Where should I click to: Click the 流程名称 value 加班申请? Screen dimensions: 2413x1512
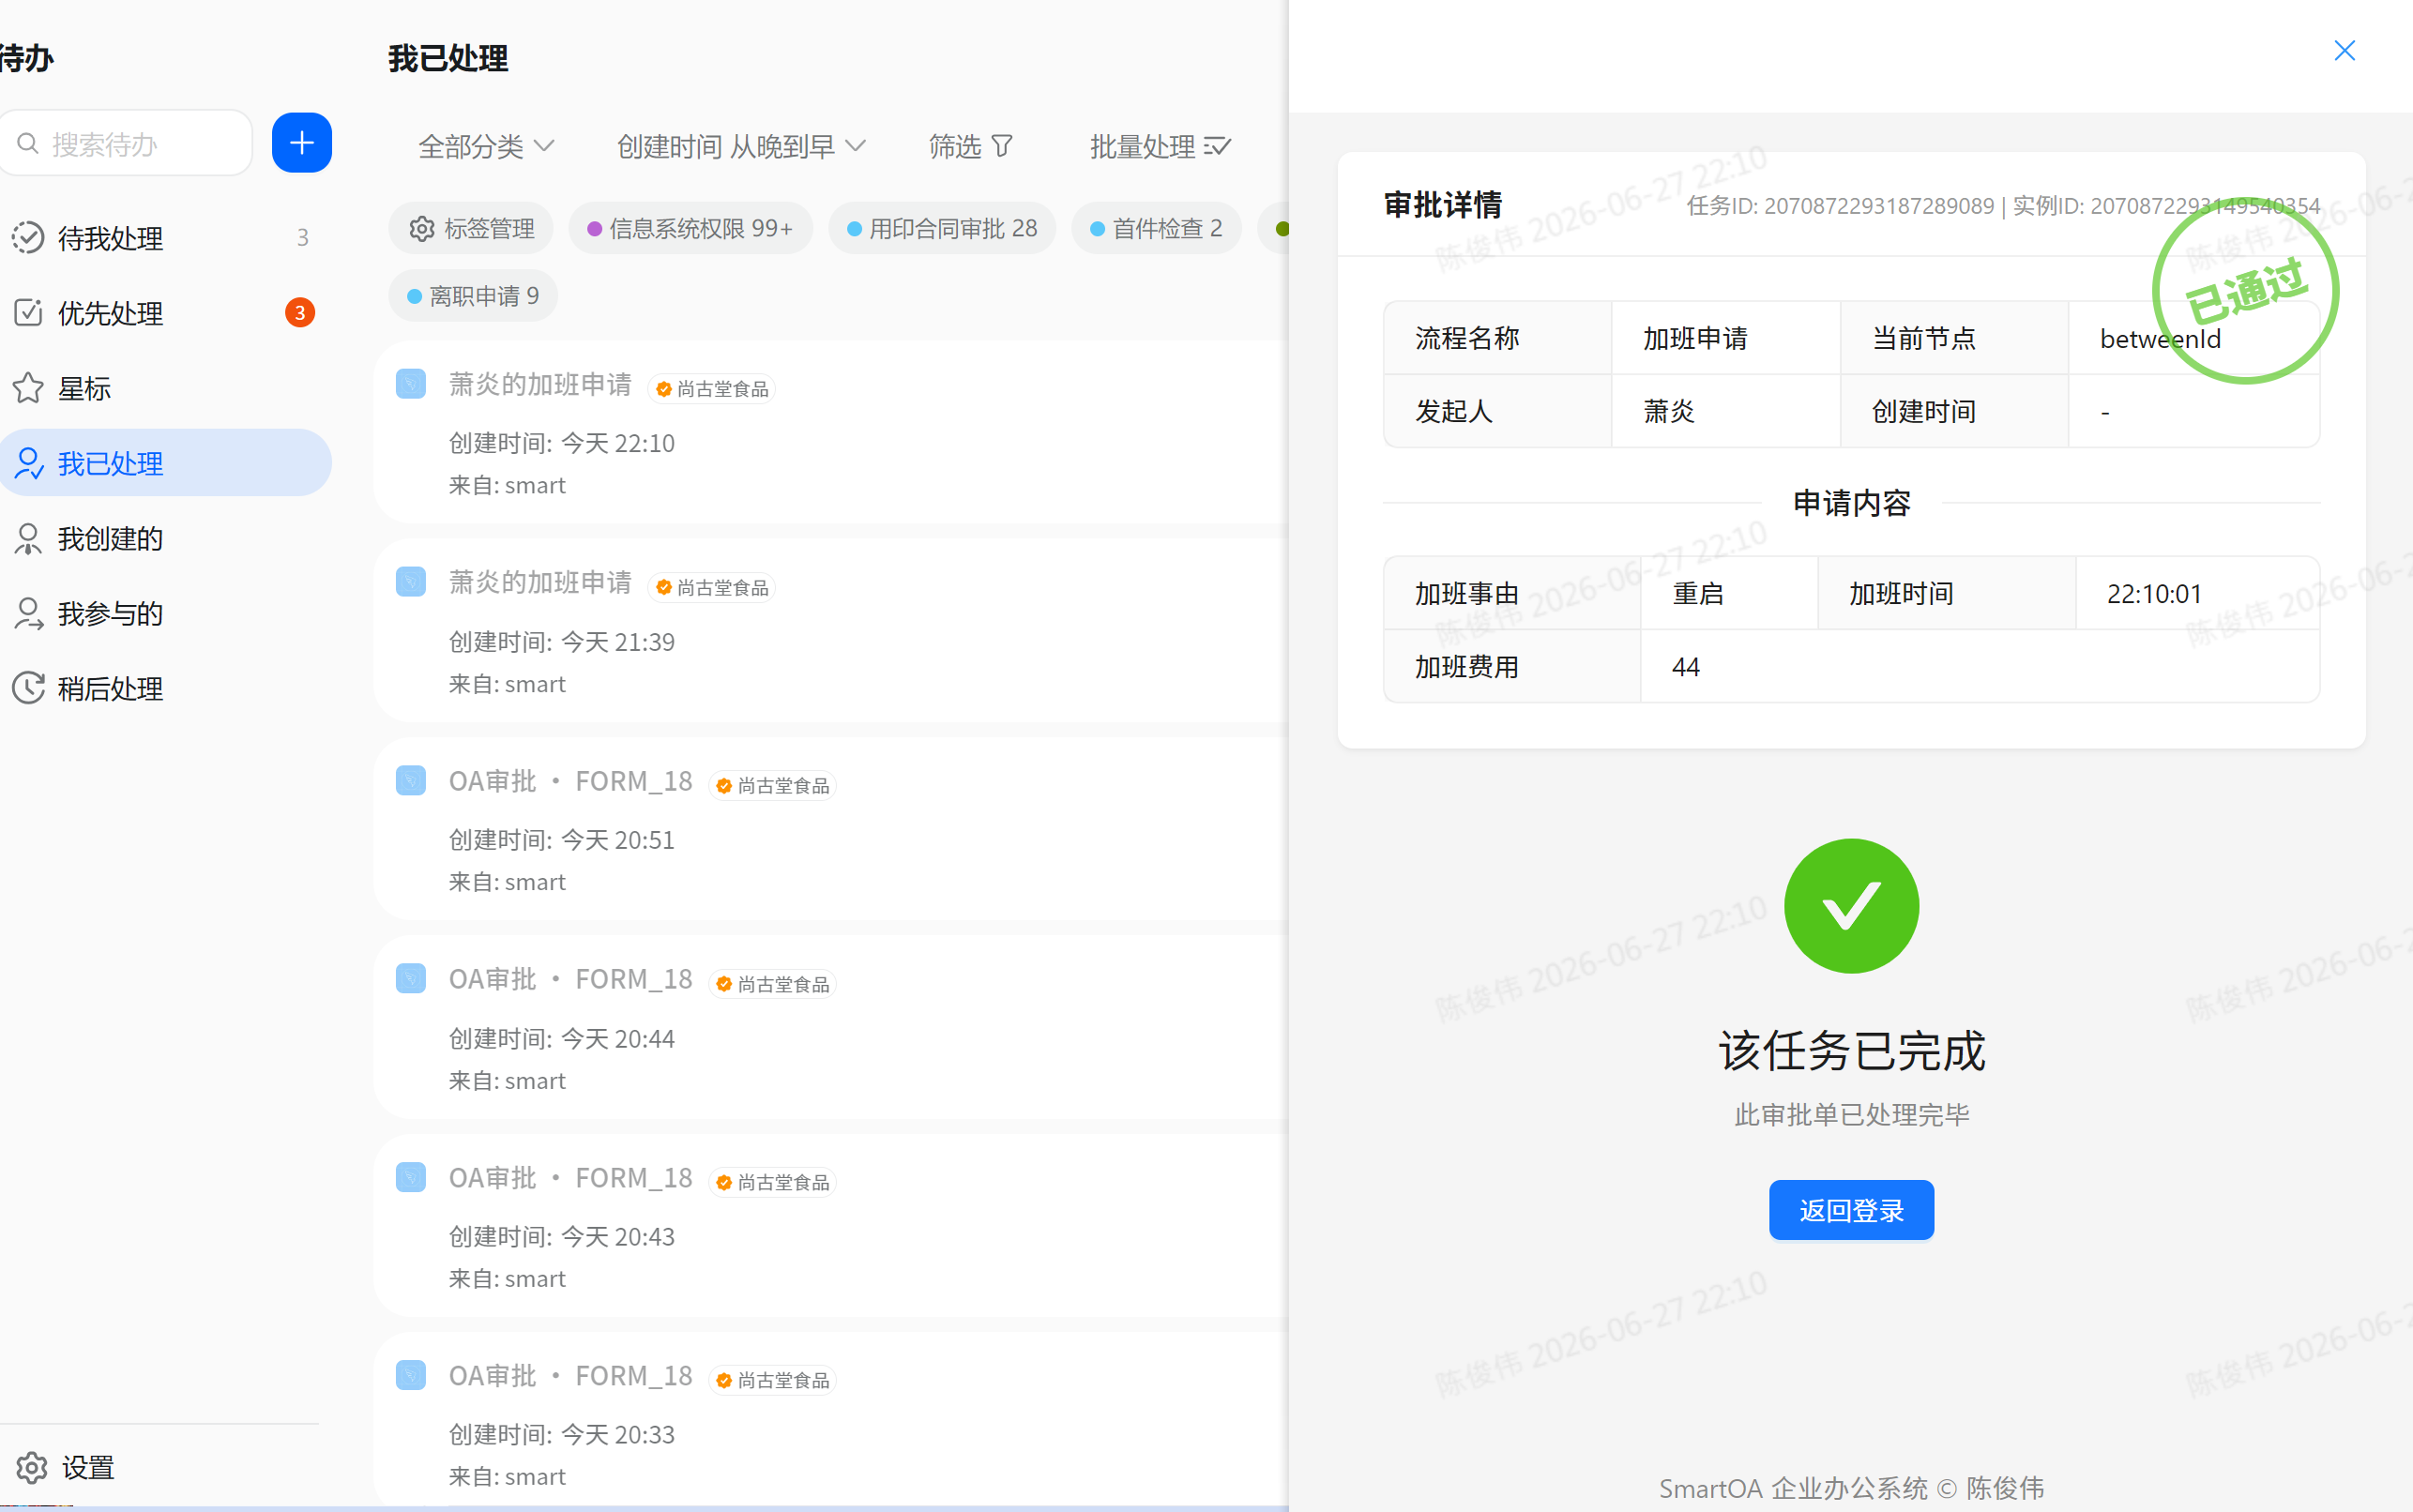[x=1695, y=338]
